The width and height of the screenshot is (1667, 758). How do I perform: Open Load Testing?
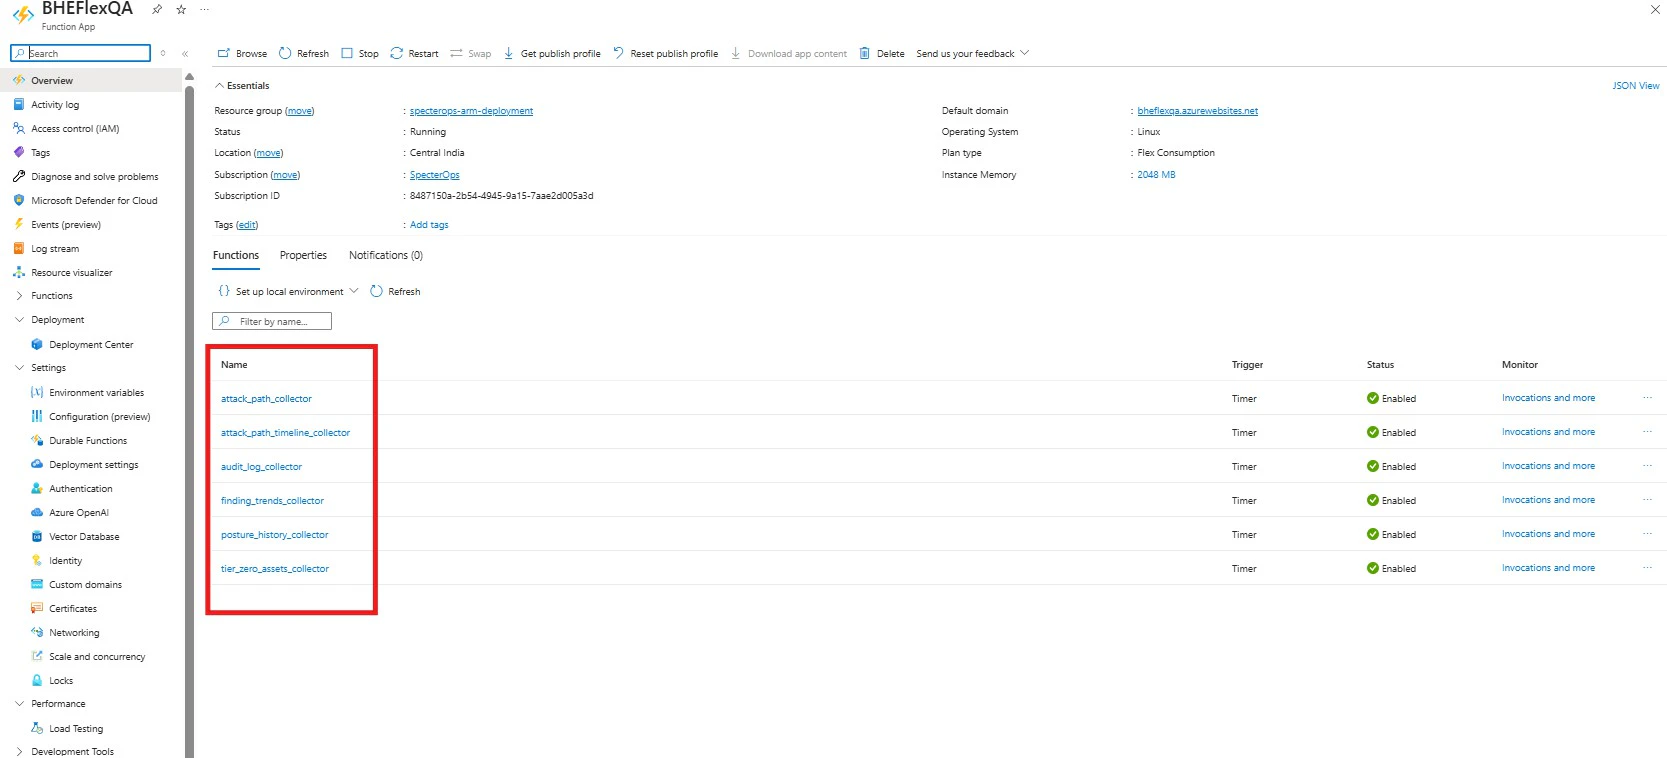(x=76, y=728)
